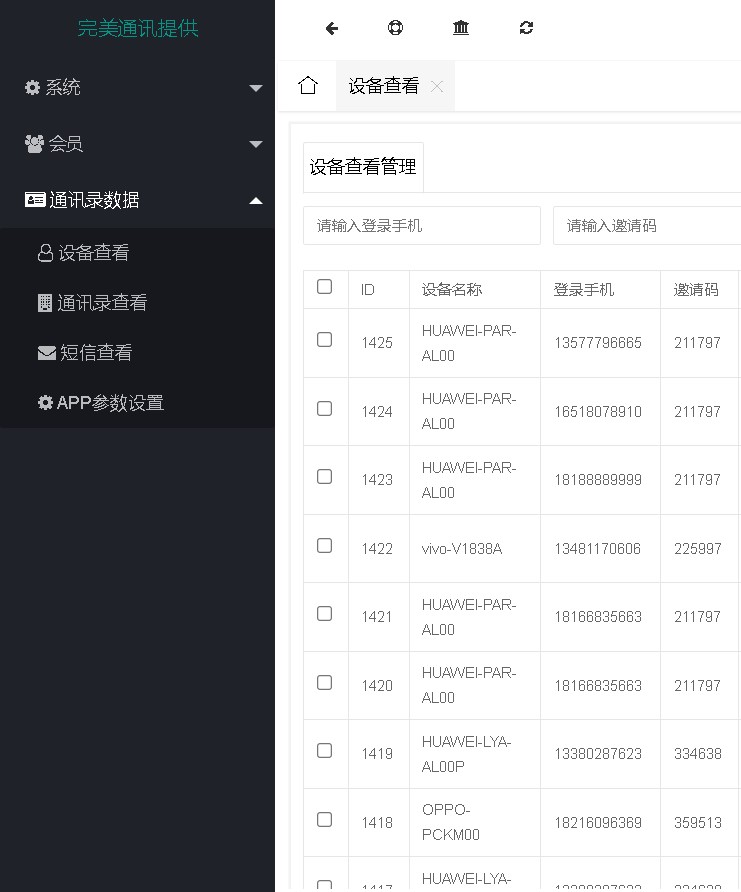Click phone number 18188889999

598,480
